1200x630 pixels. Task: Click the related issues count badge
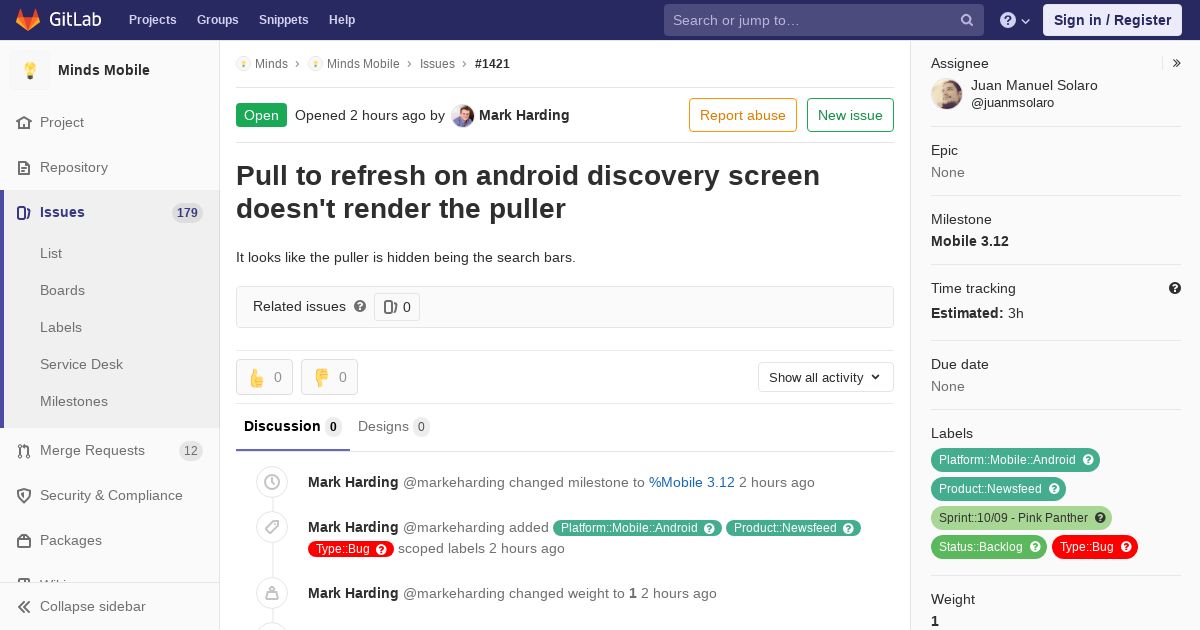click(x=397, y=307)
